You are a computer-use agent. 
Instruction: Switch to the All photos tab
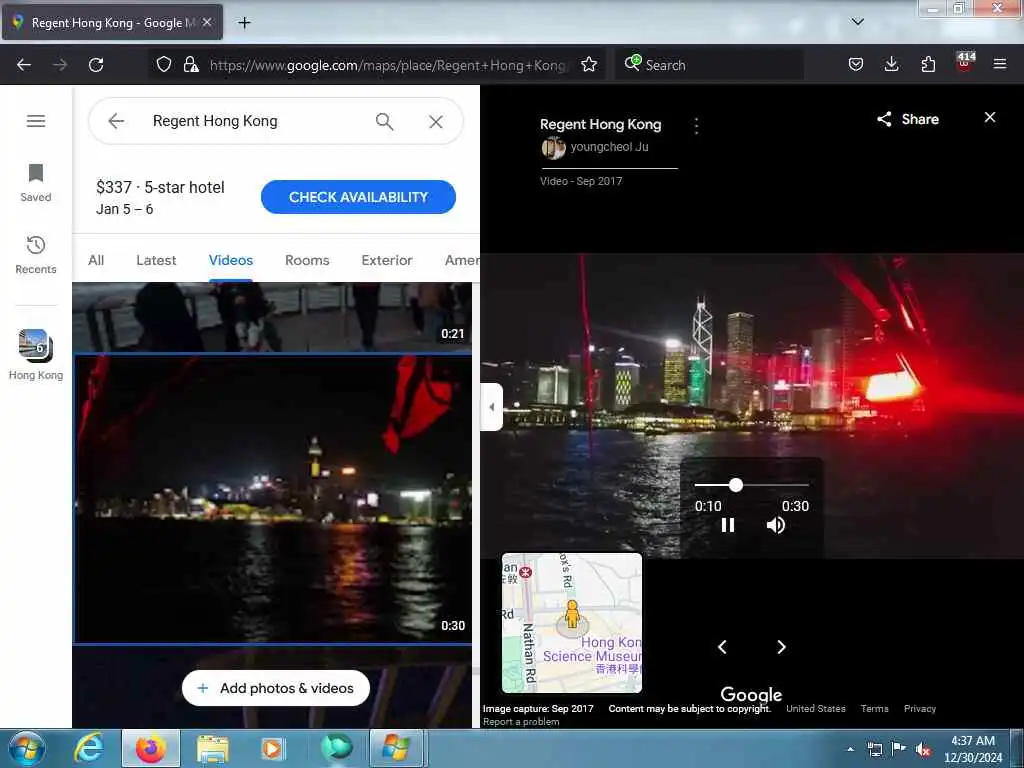click(x=96, y=260)
